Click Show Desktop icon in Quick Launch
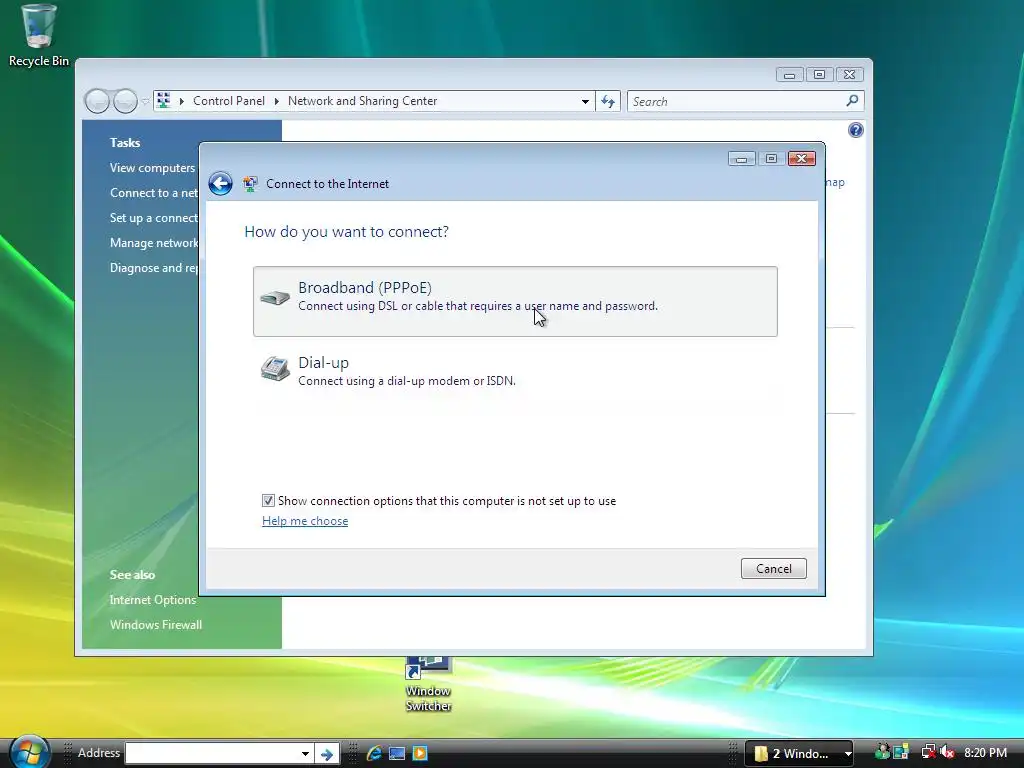Viewport: 1024px width, 768px height. (x=397, y=753)
